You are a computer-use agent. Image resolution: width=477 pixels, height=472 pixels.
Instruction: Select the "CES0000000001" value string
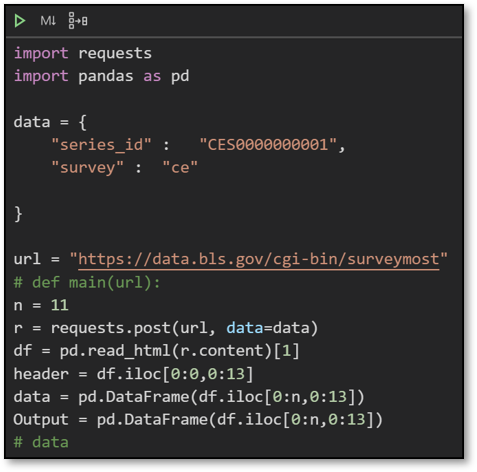coord(268,145)
